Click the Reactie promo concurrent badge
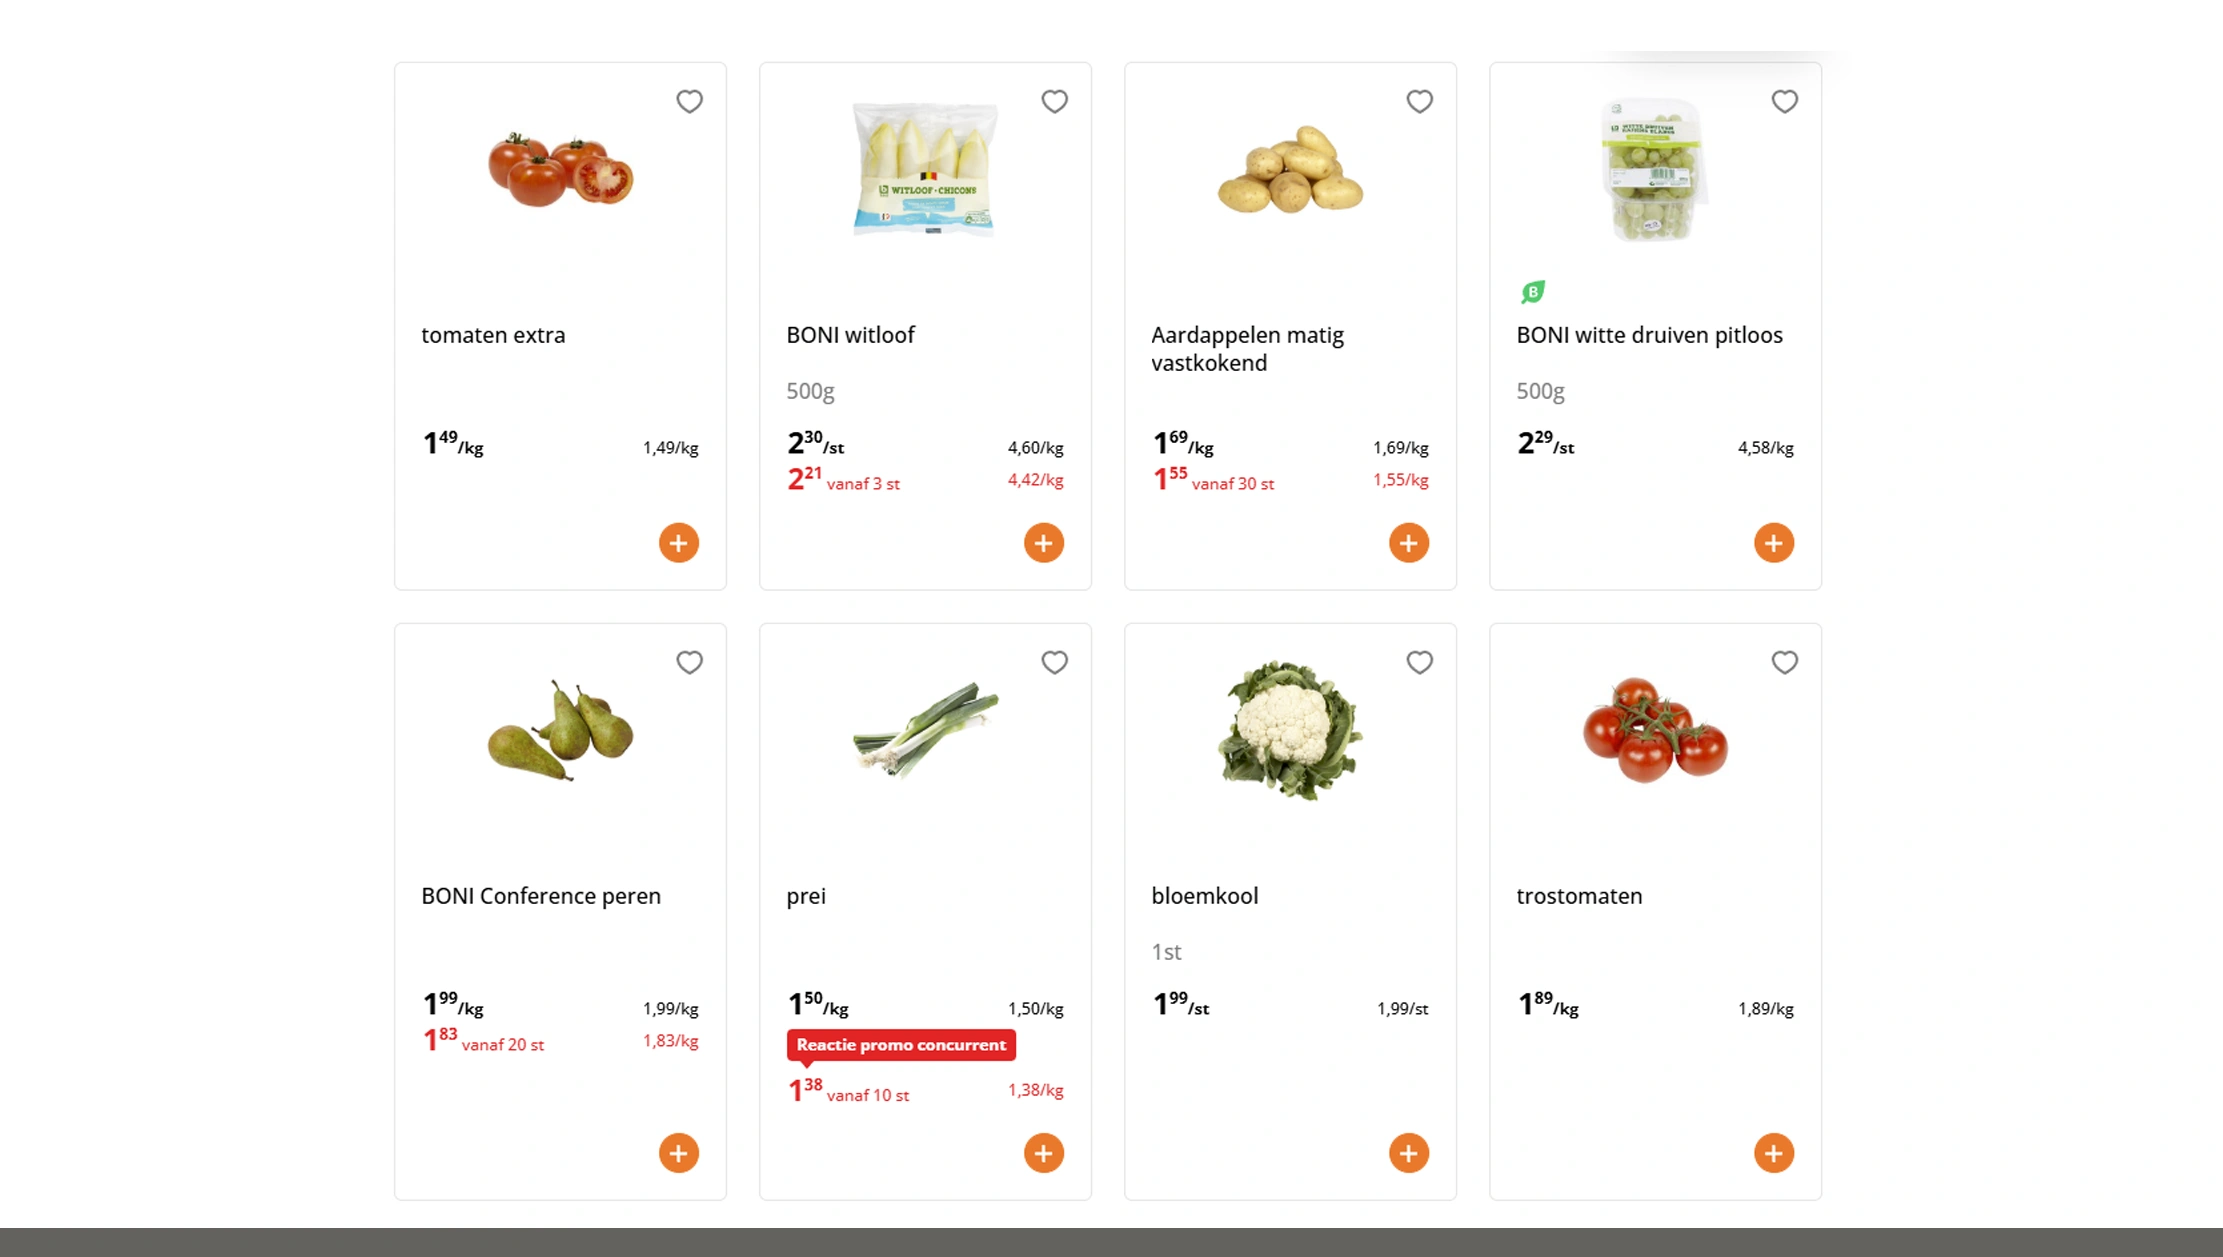The width and height of the screenshot is (2223, 1257). tap(900, 1044)
